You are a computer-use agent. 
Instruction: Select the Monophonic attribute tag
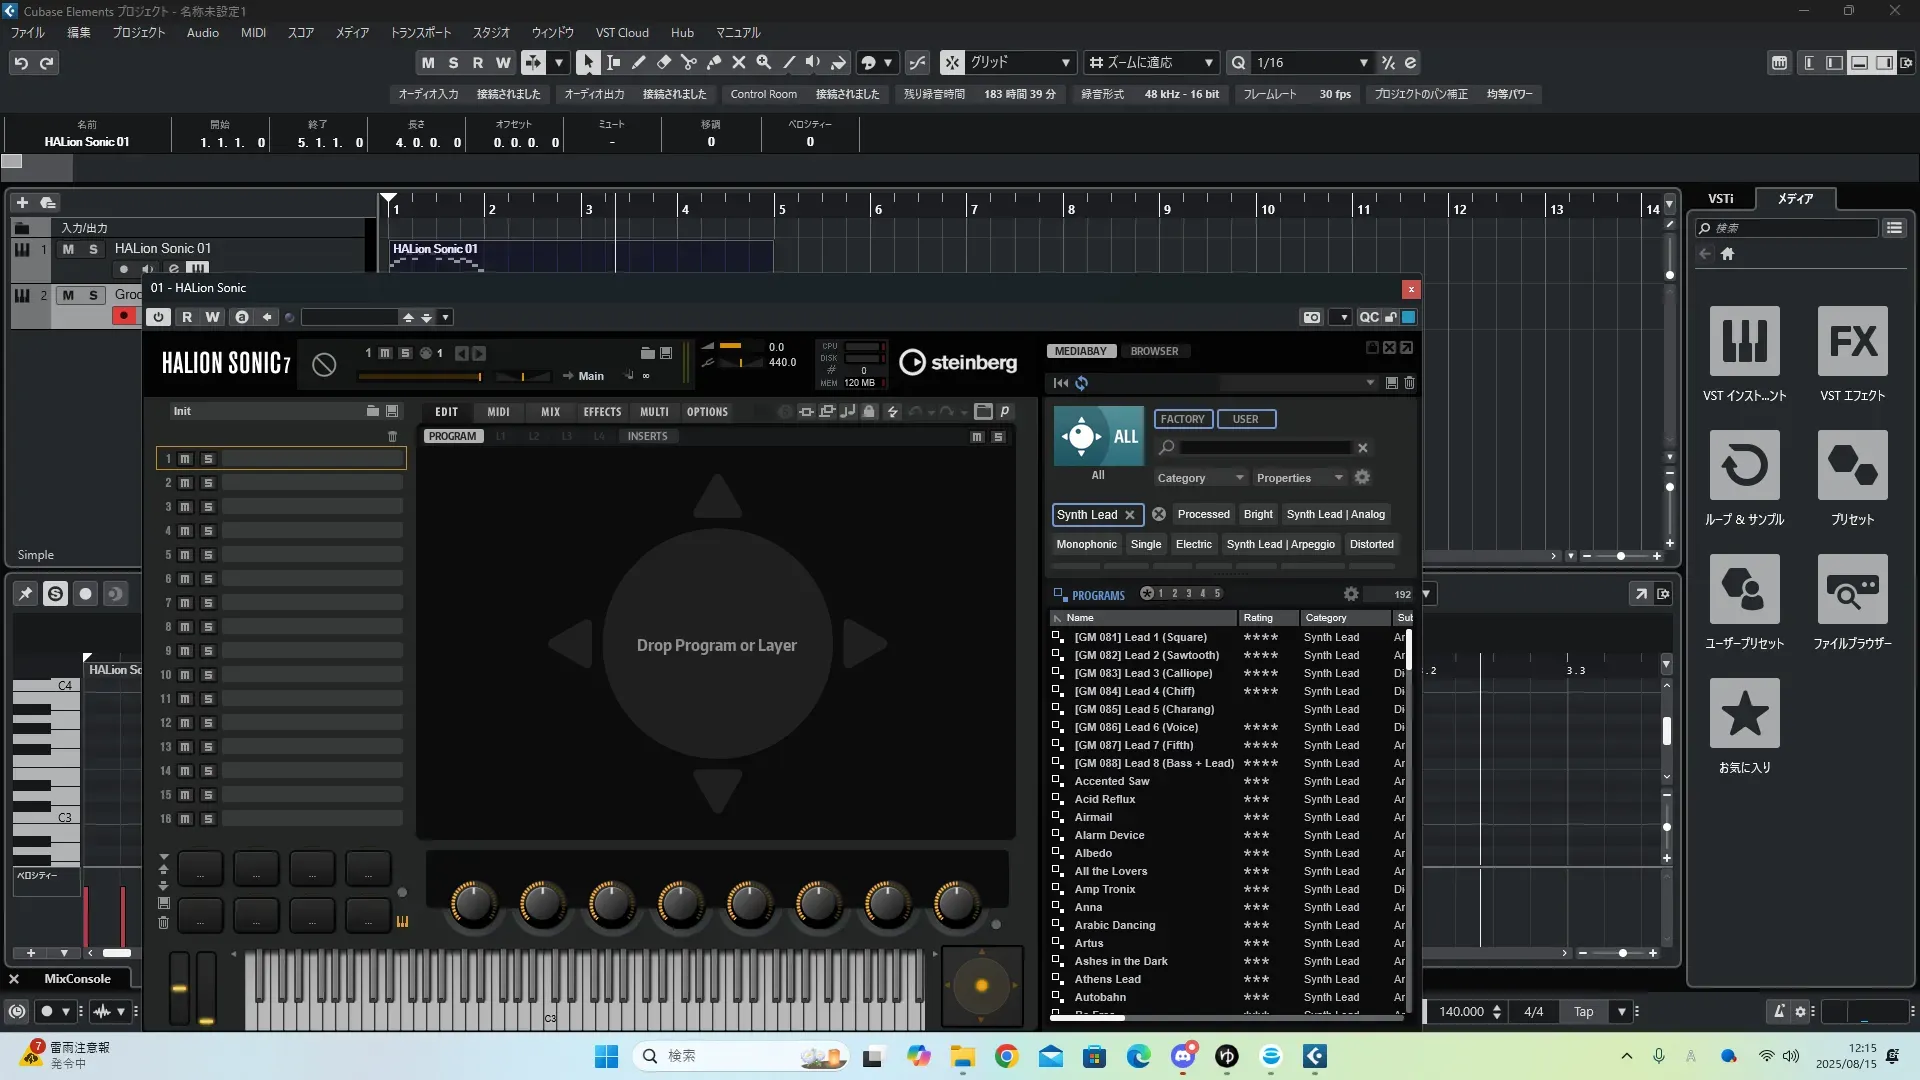1086,544
